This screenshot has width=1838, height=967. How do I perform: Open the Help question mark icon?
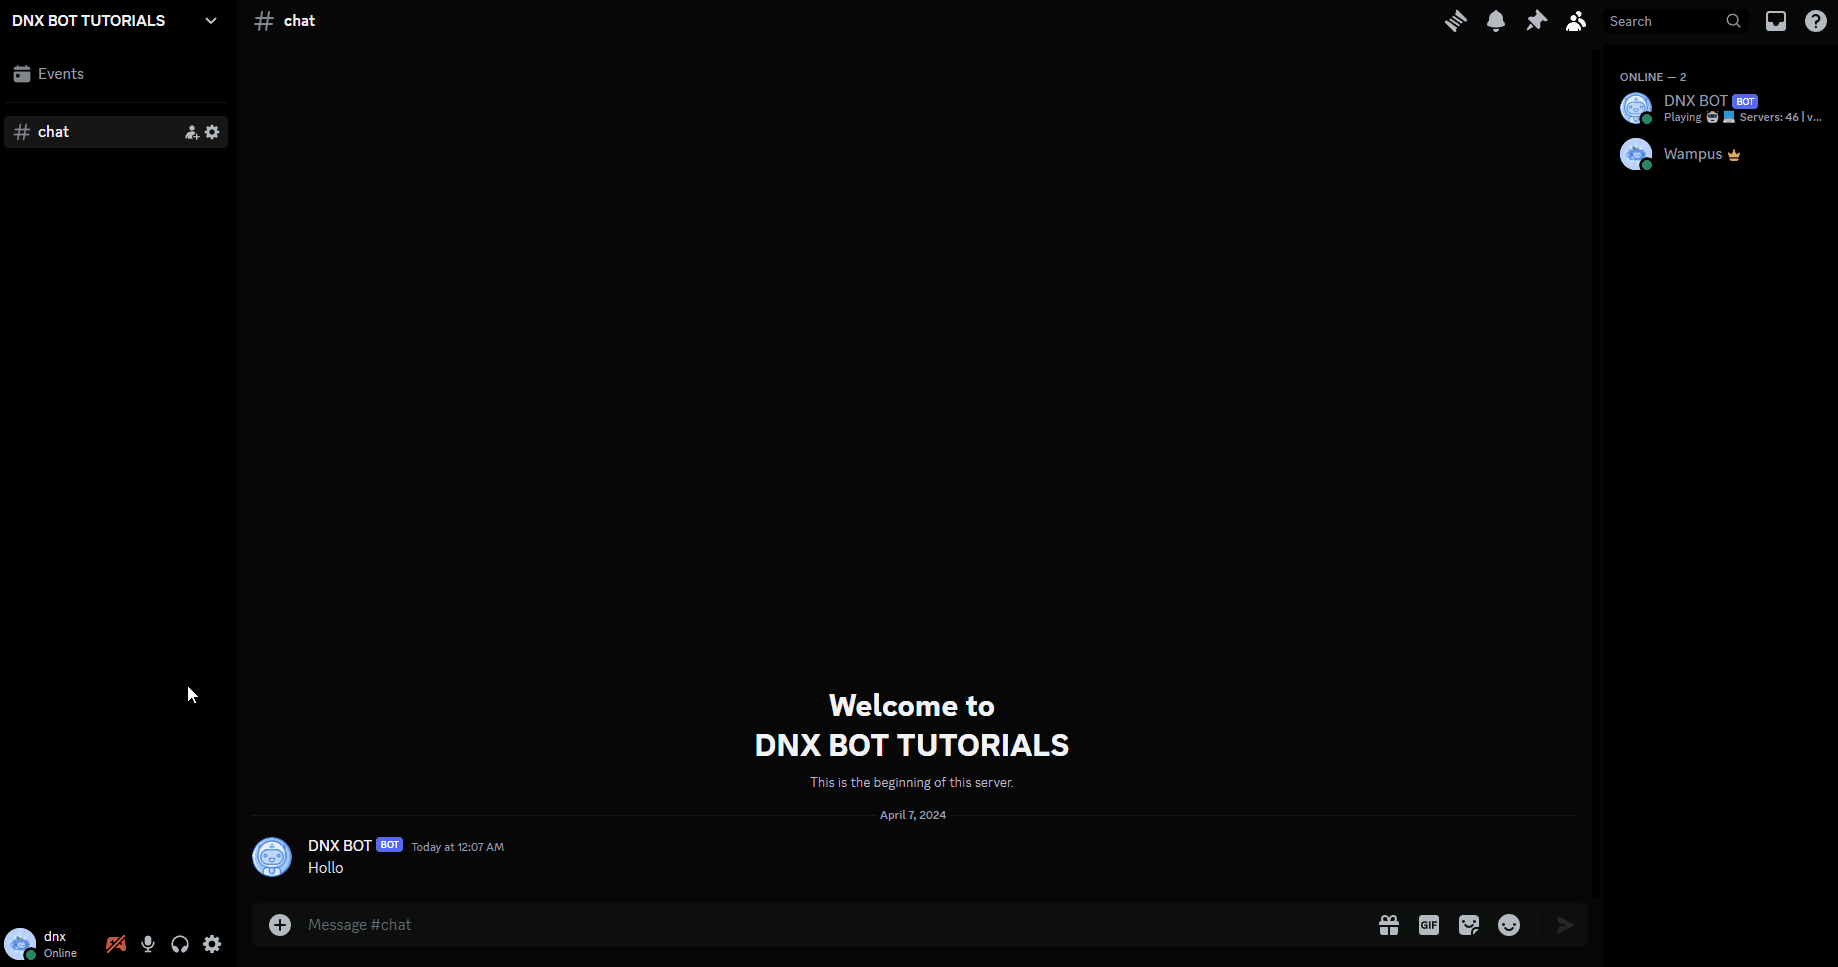pyautogui.click(x=1815, y=21)
